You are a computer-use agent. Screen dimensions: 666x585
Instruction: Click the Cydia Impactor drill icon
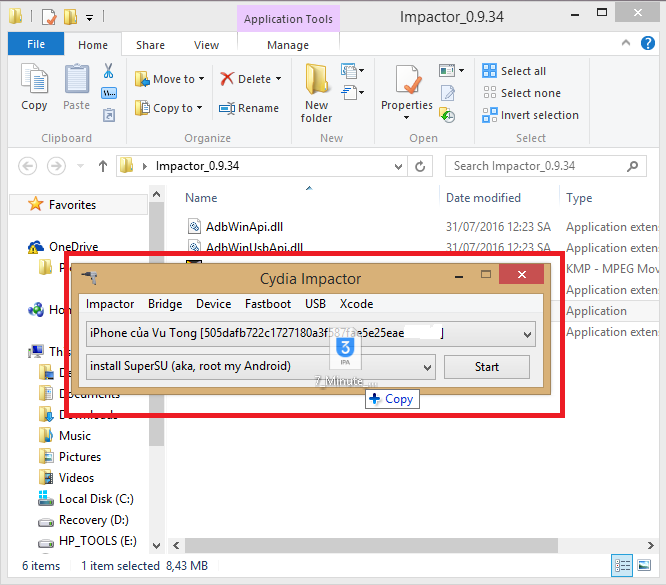click(x=90, y=277)
